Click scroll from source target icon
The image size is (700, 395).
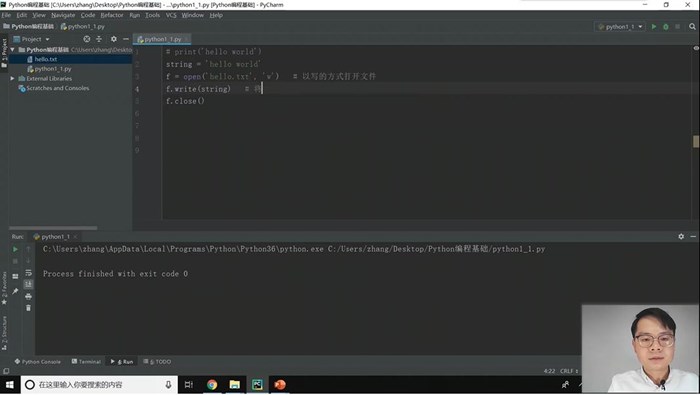(x=87, y=39)
